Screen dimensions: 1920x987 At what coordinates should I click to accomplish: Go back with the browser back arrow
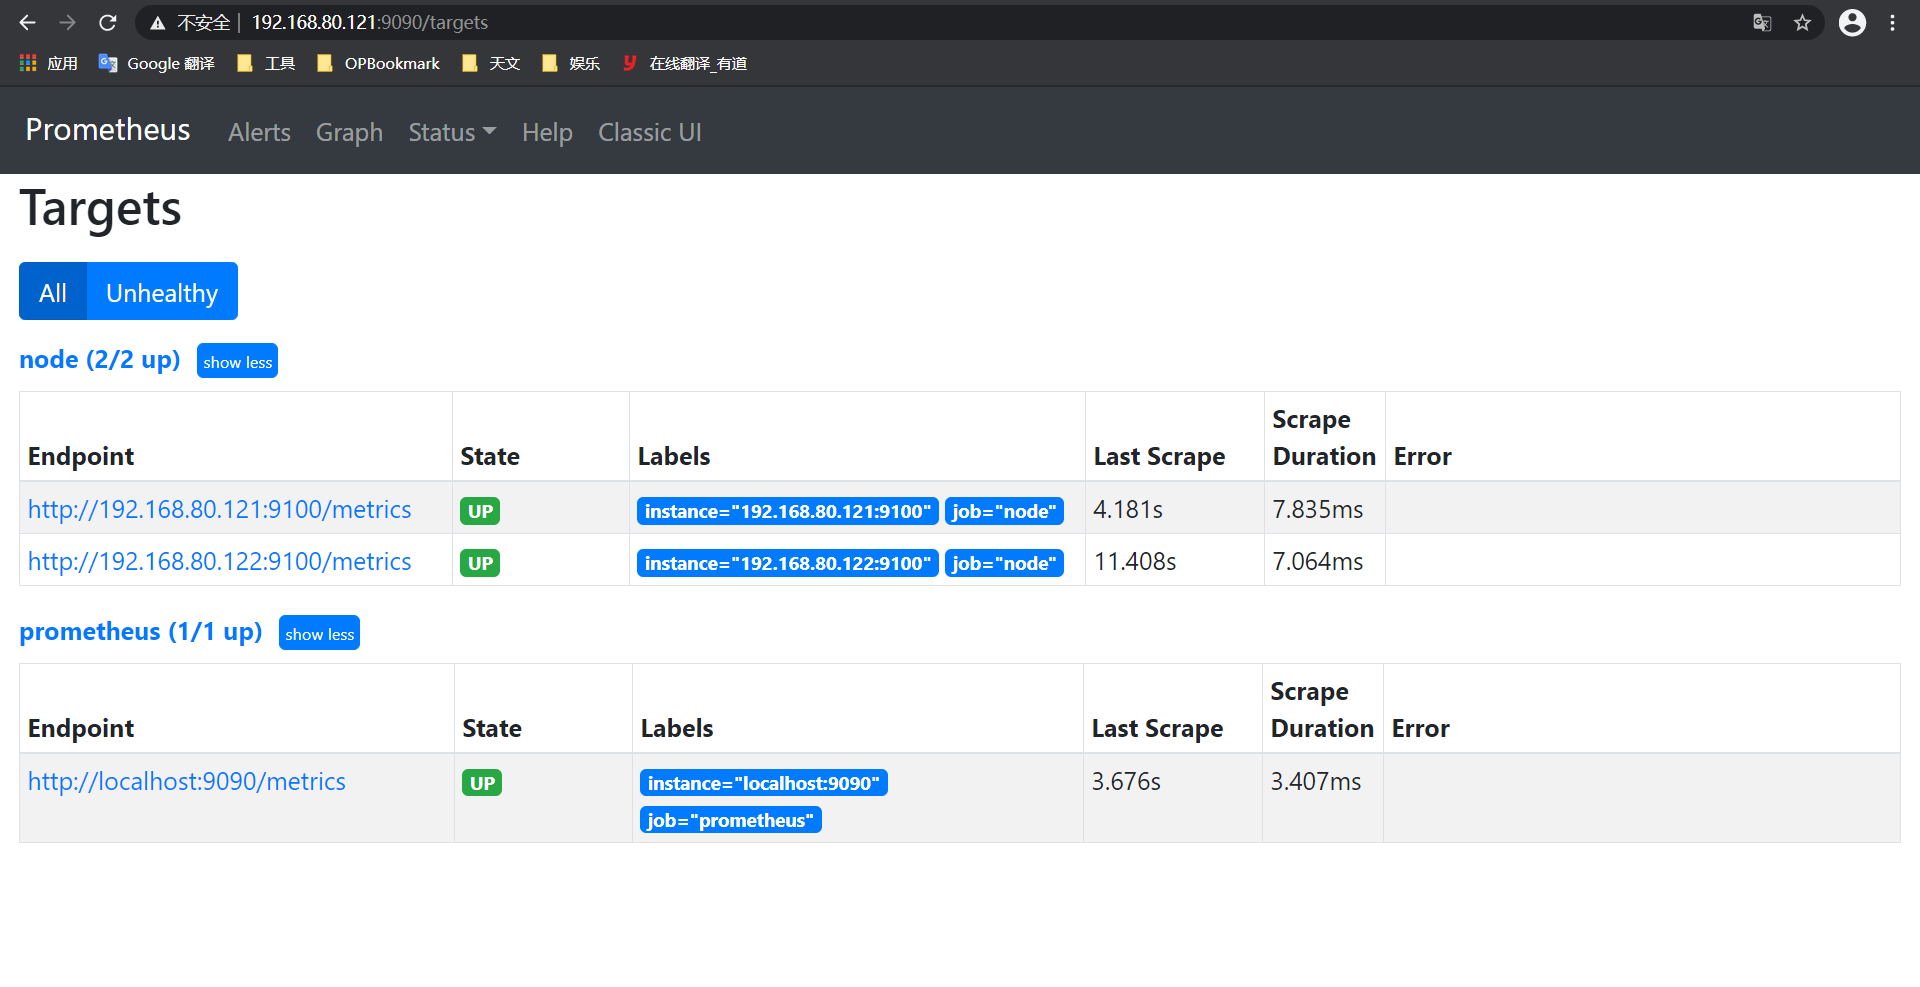27,22
